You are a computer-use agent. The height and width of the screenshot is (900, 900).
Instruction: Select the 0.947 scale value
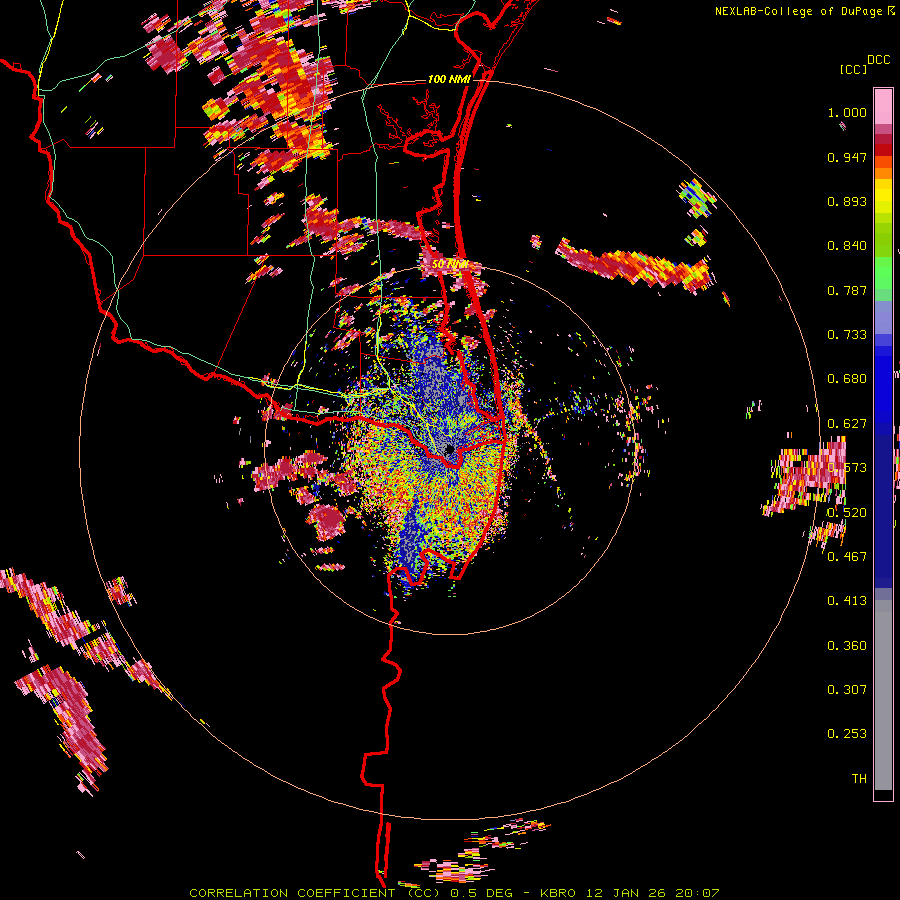tap(847, 157)
